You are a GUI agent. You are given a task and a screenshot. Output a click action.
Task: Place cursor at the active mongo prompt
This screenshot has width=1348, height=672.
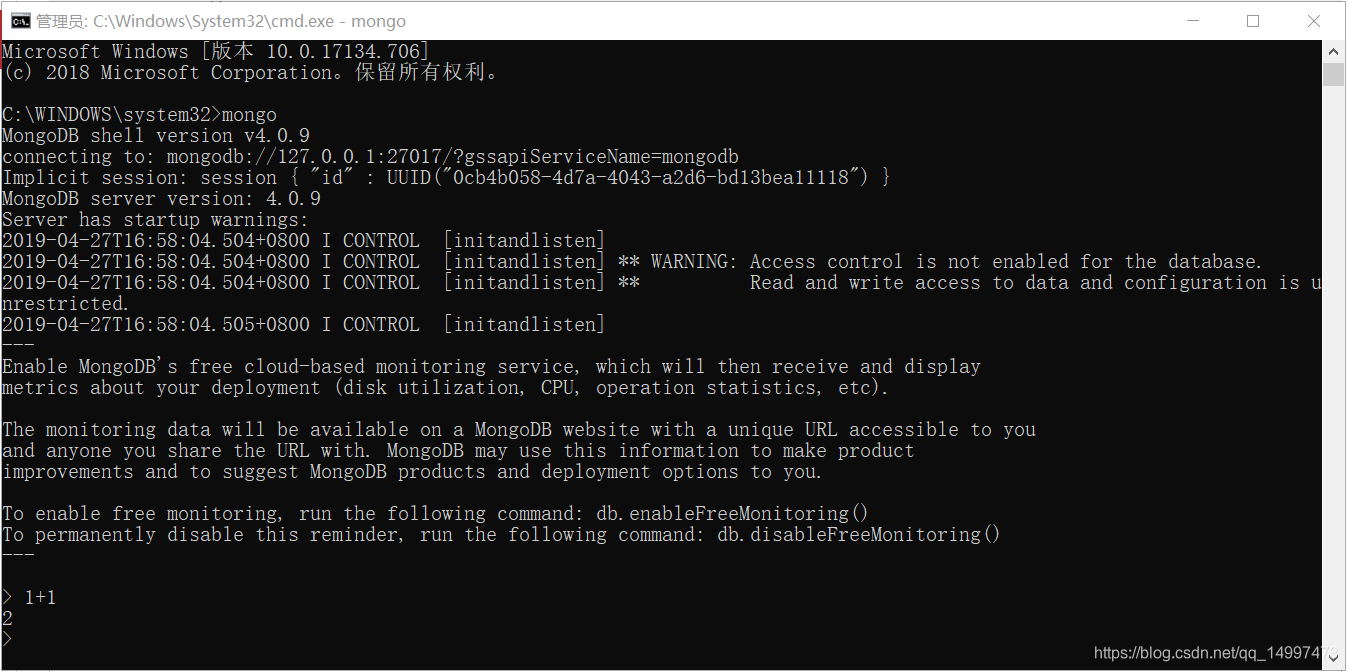pyautogui.click(x=18, y=638)
